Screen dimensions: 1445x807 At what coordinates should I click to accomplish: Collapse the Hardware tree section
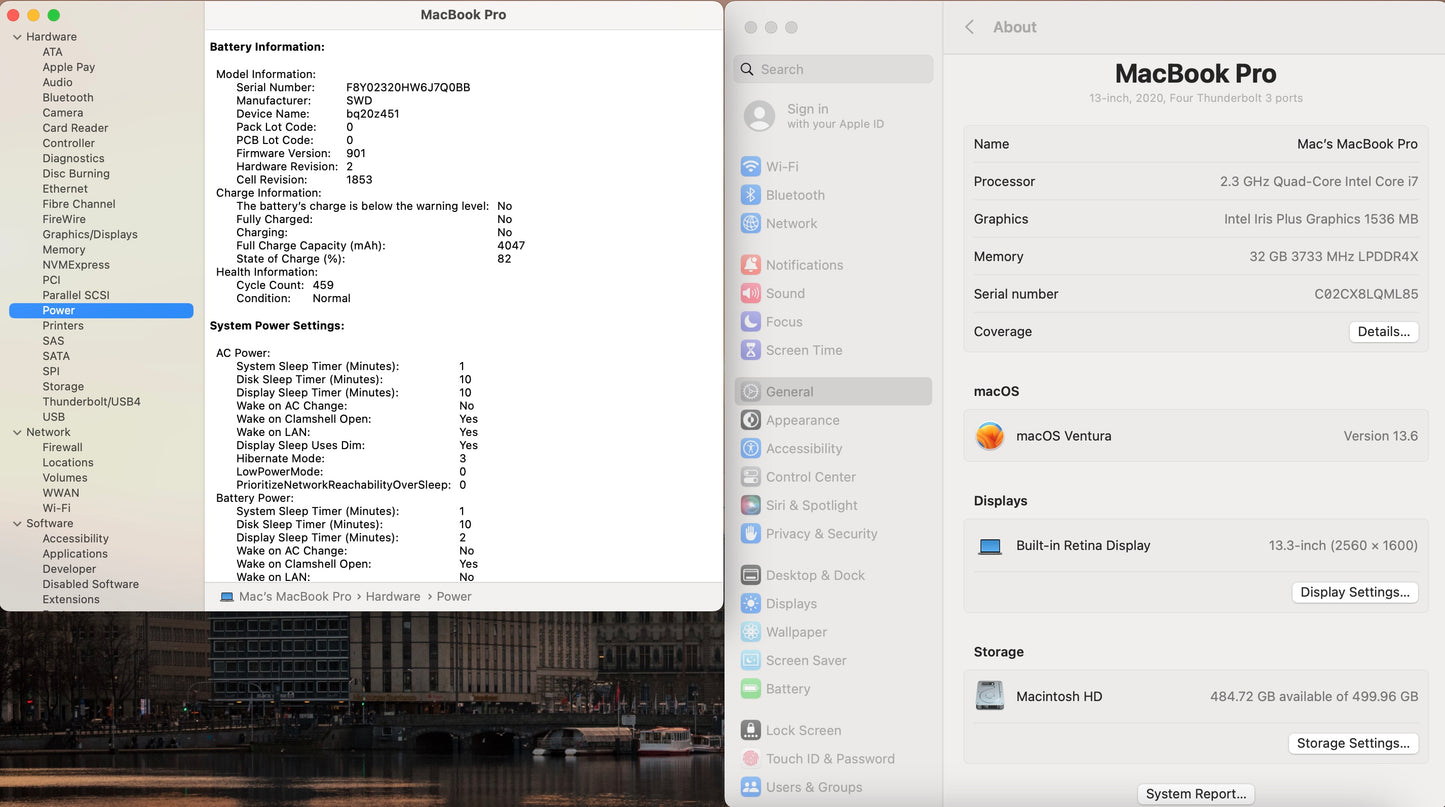coord(17,37)
